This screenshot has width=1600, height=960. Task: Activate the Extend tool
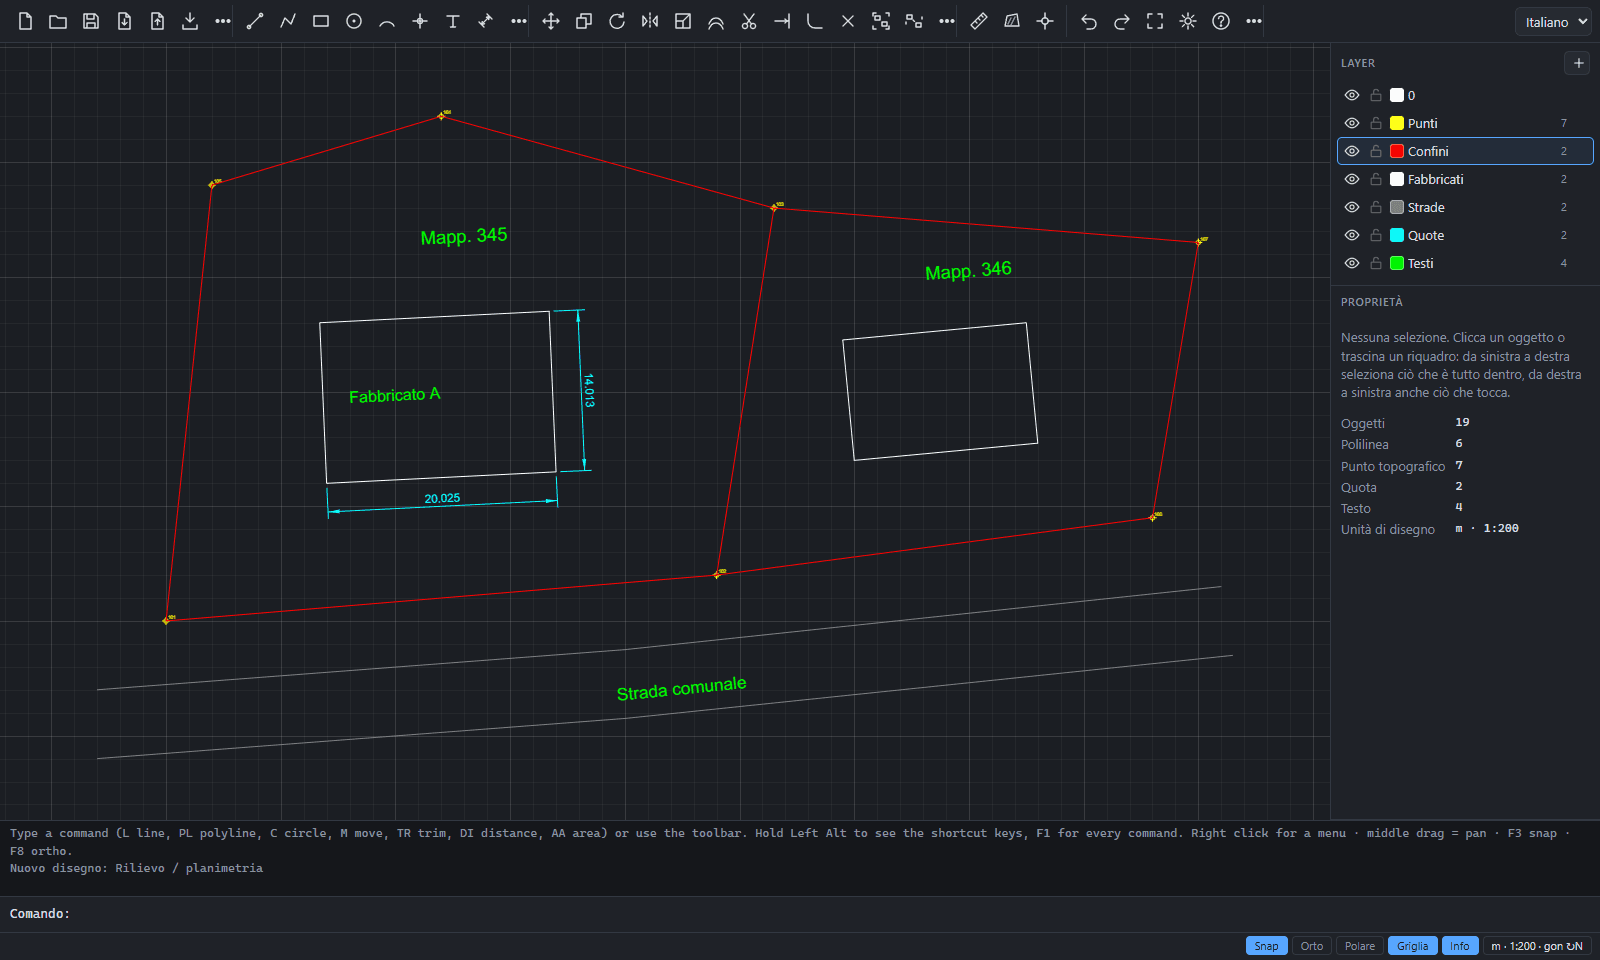click(x=782, y=21)
